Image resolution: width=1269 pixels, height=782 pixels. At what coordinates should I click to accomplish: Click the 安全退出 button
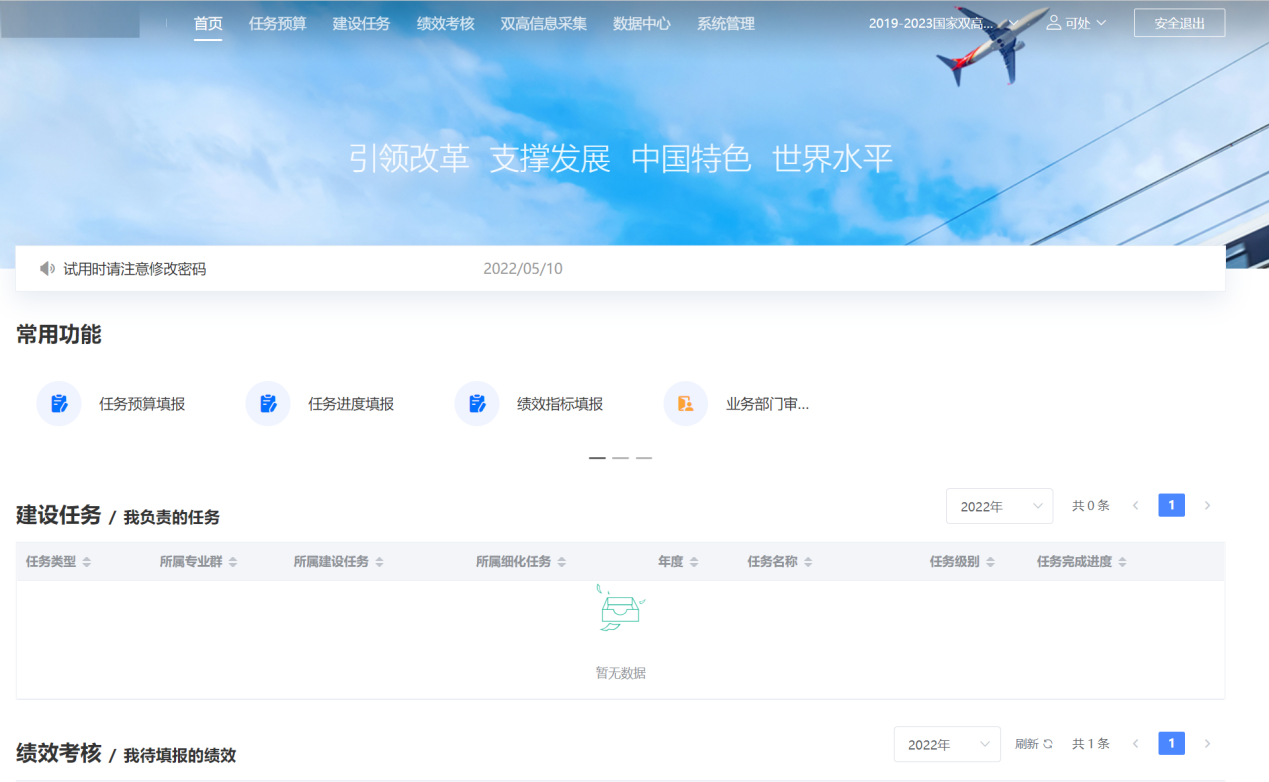point(1179,23)
